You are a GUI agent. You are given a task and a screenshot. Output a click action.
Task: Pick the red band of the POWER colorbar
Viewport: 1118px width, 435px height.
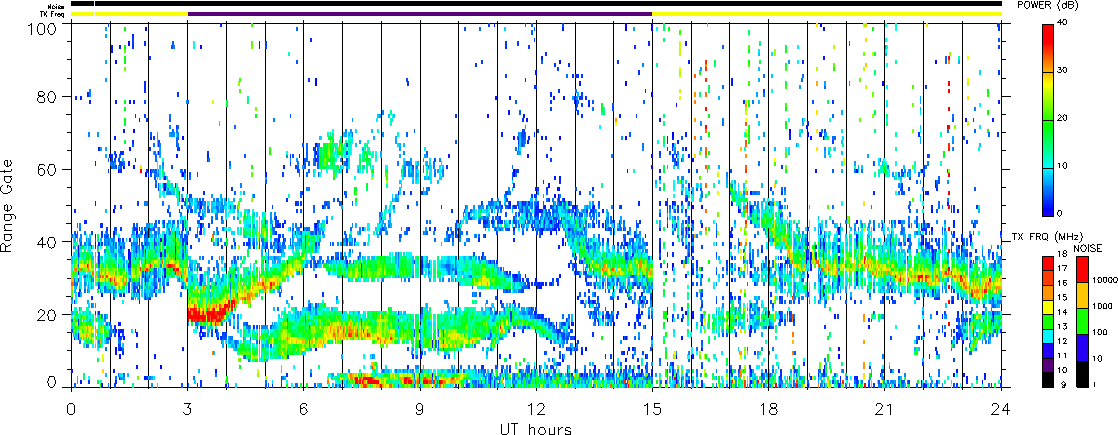1047,48
